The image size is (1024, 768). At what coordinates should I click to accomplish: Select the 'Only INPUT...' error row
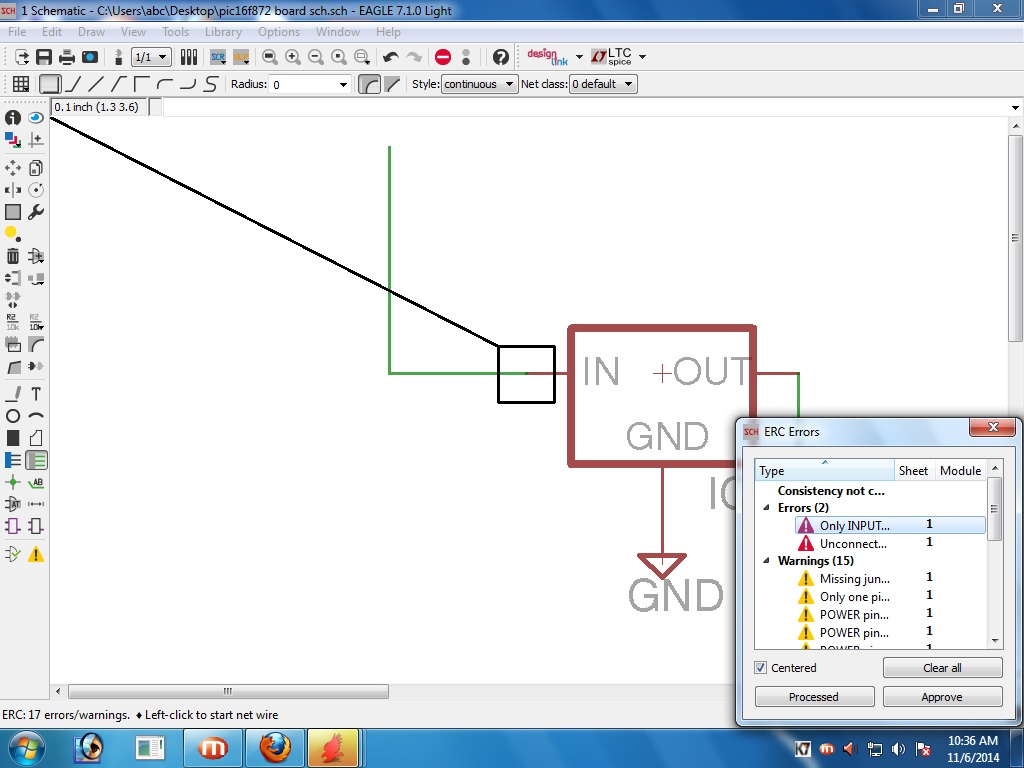coord(889,525)
